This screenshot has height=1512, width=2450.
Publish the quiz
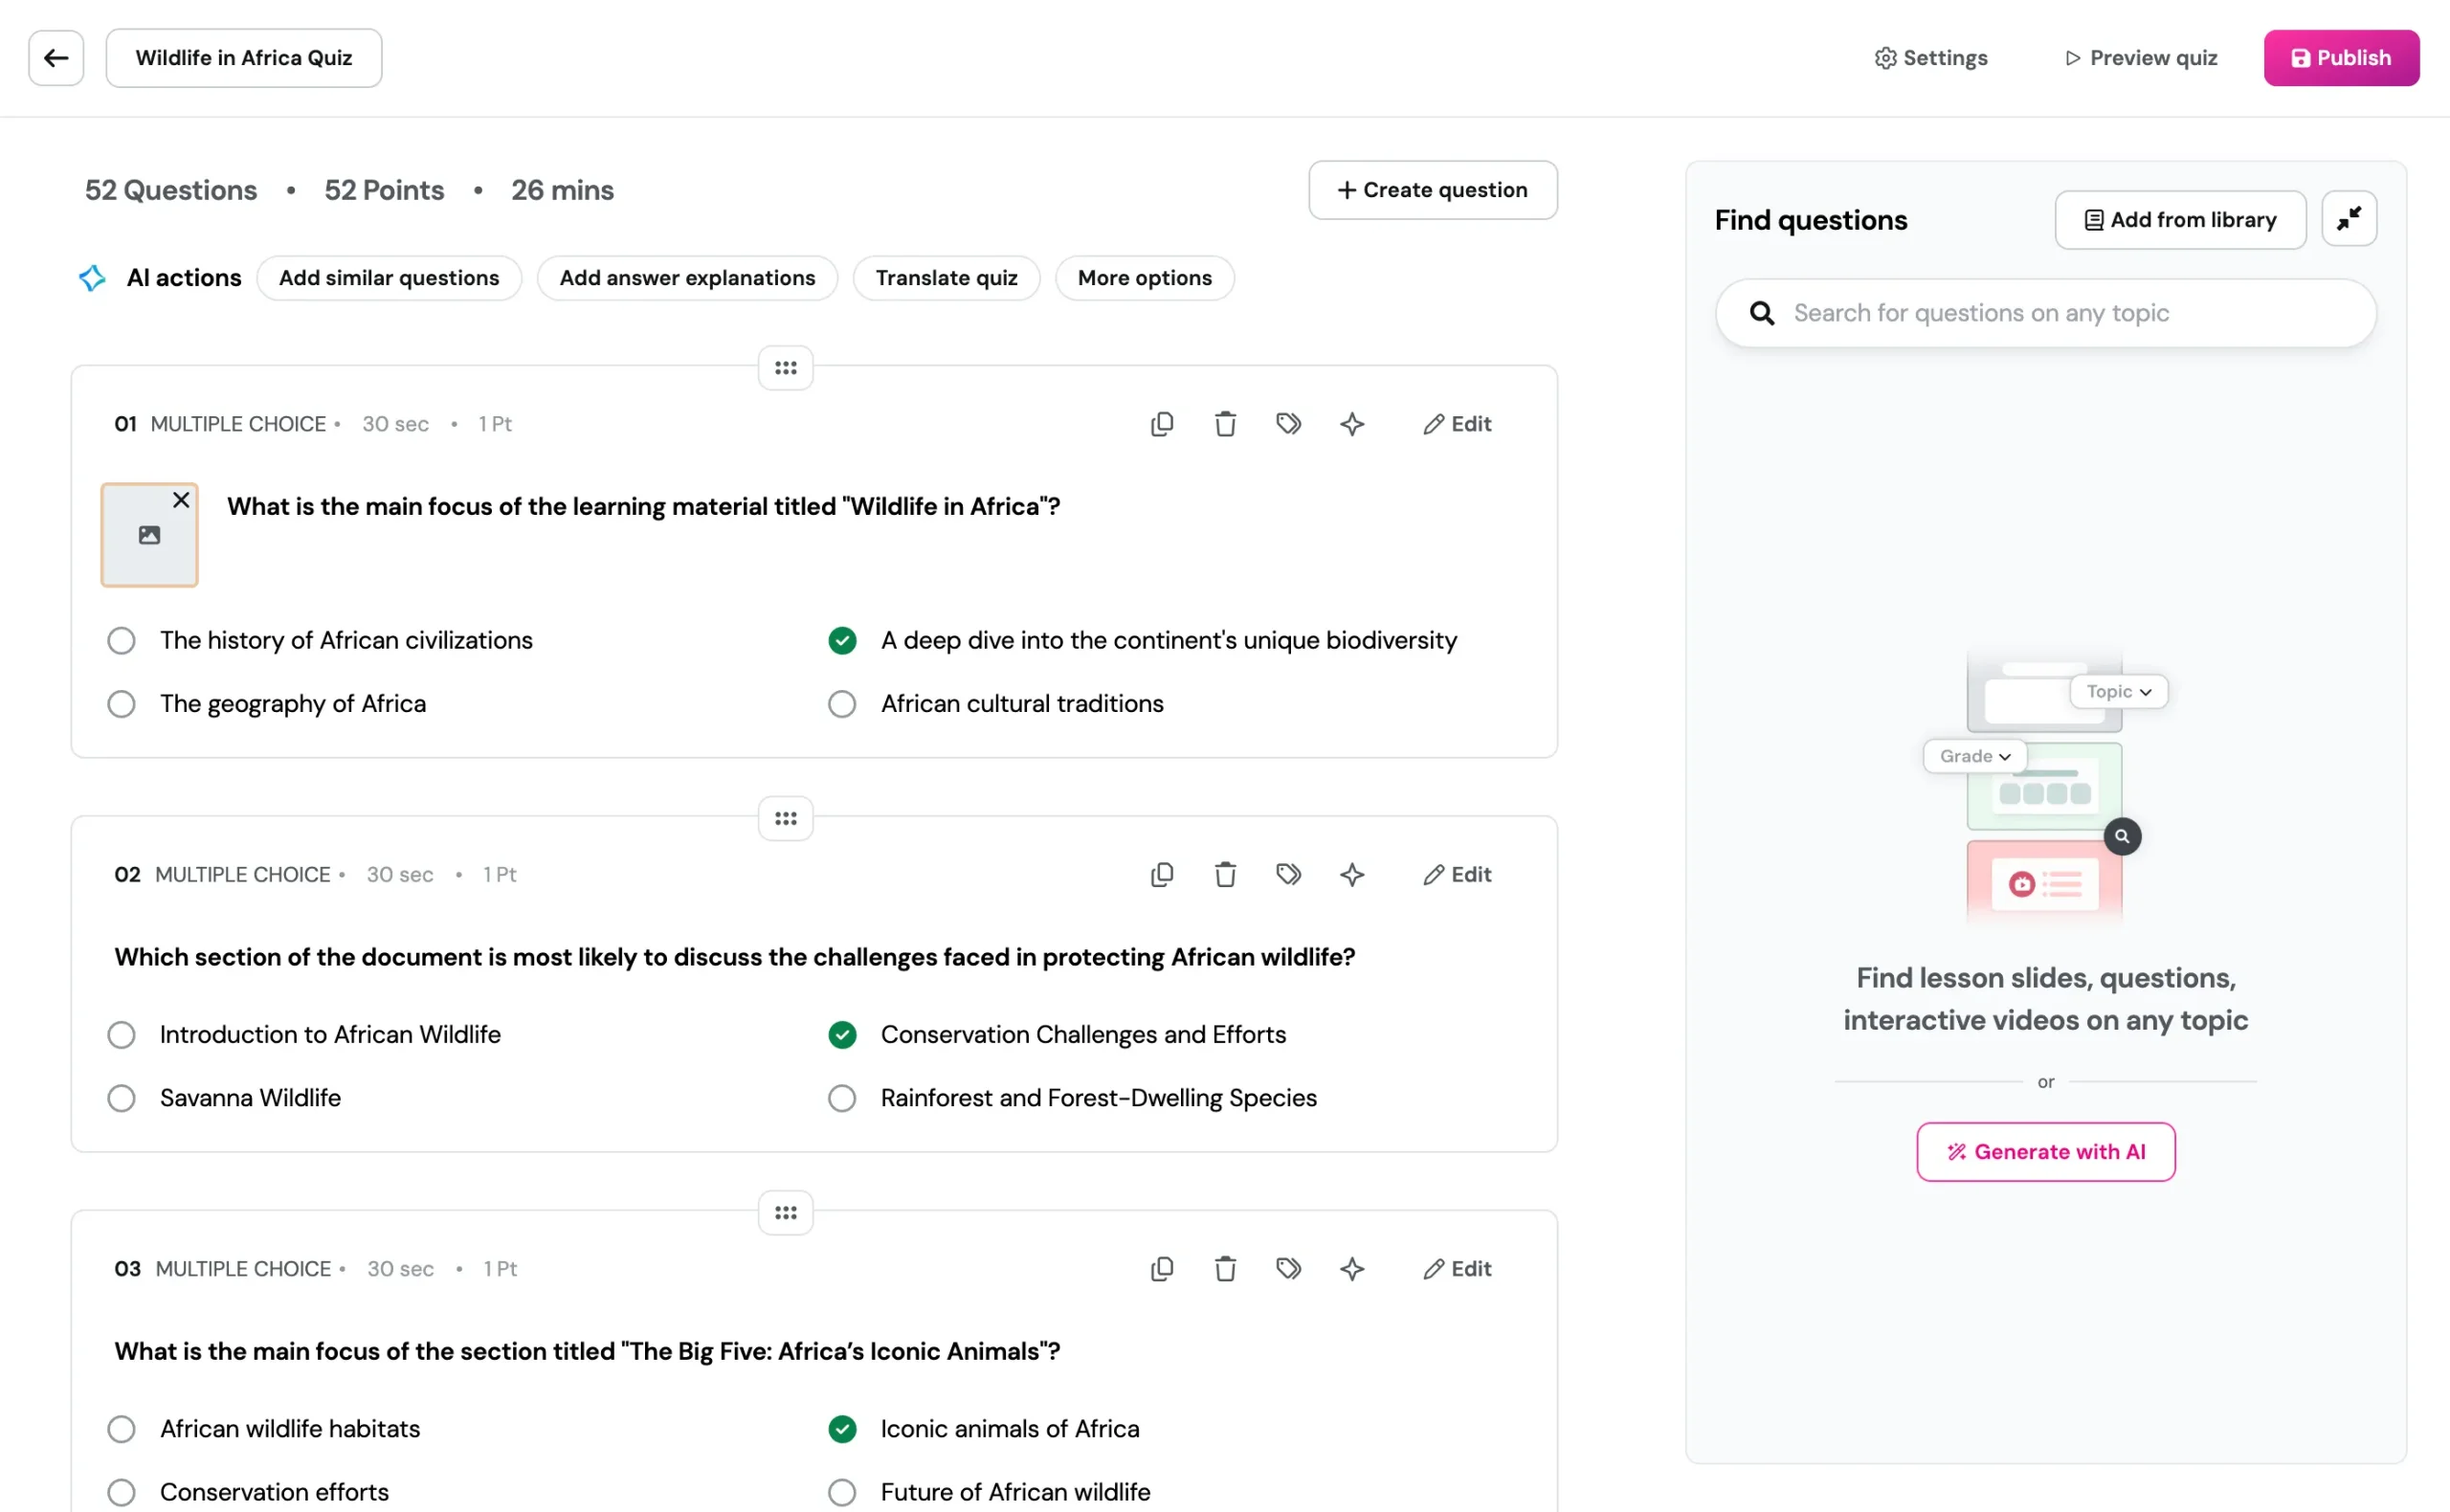pos(2341,58)
